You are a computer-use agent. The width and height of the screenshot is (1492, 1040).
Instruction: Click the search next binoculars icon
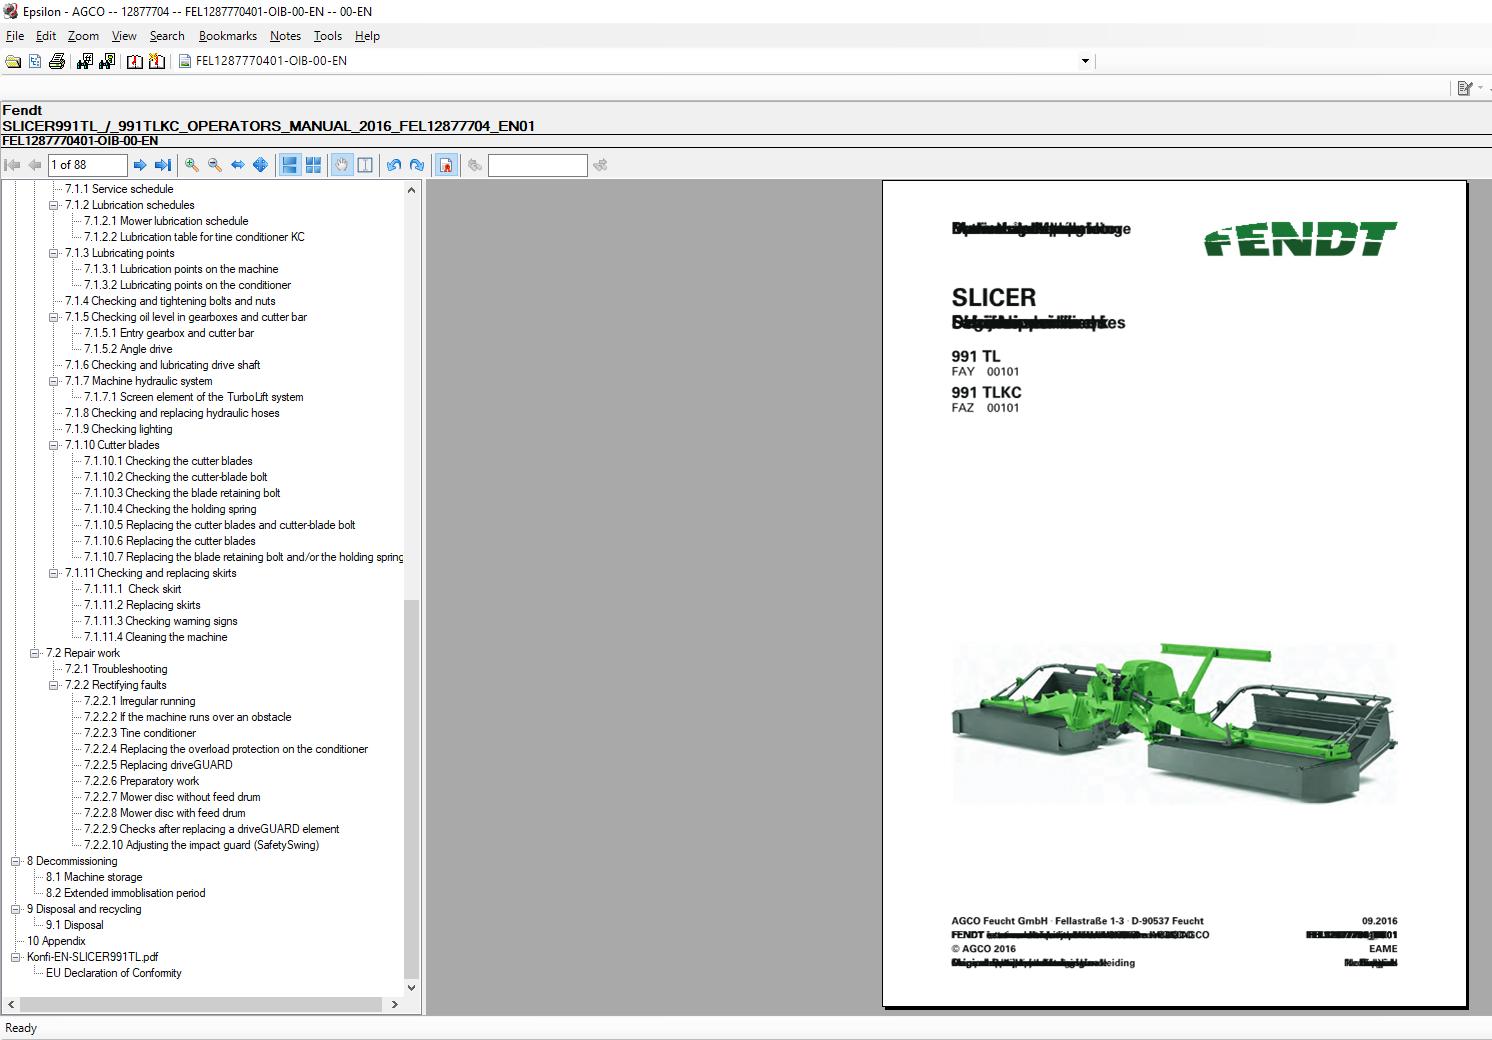coord(600,165)
